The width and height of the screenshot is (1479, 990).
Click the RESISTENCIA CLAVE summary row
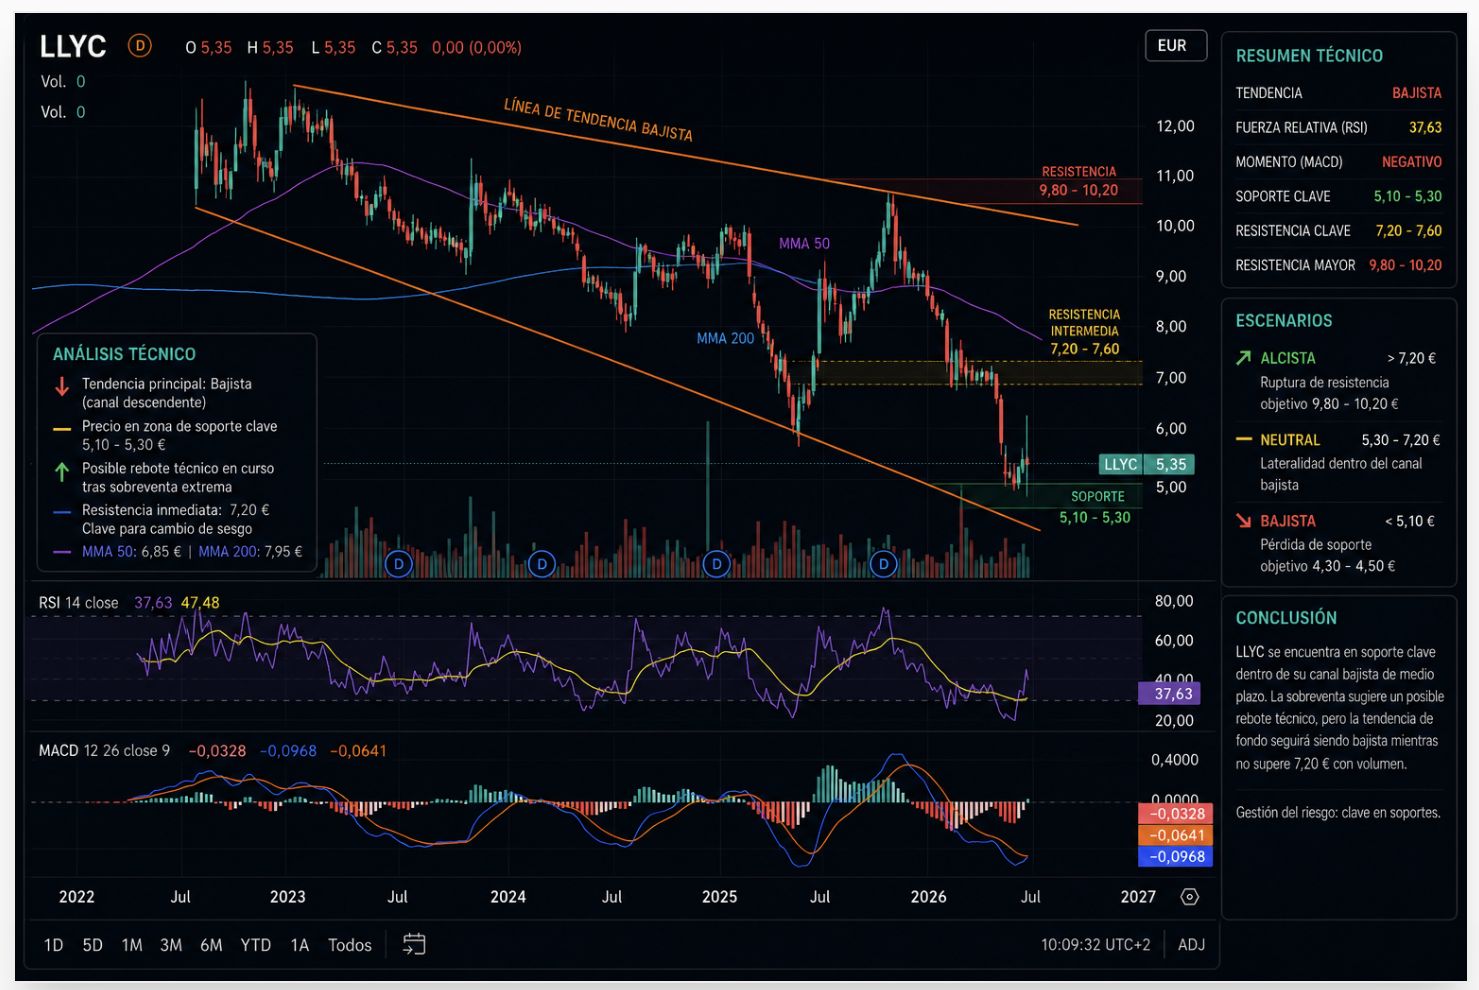point(1338,230)
